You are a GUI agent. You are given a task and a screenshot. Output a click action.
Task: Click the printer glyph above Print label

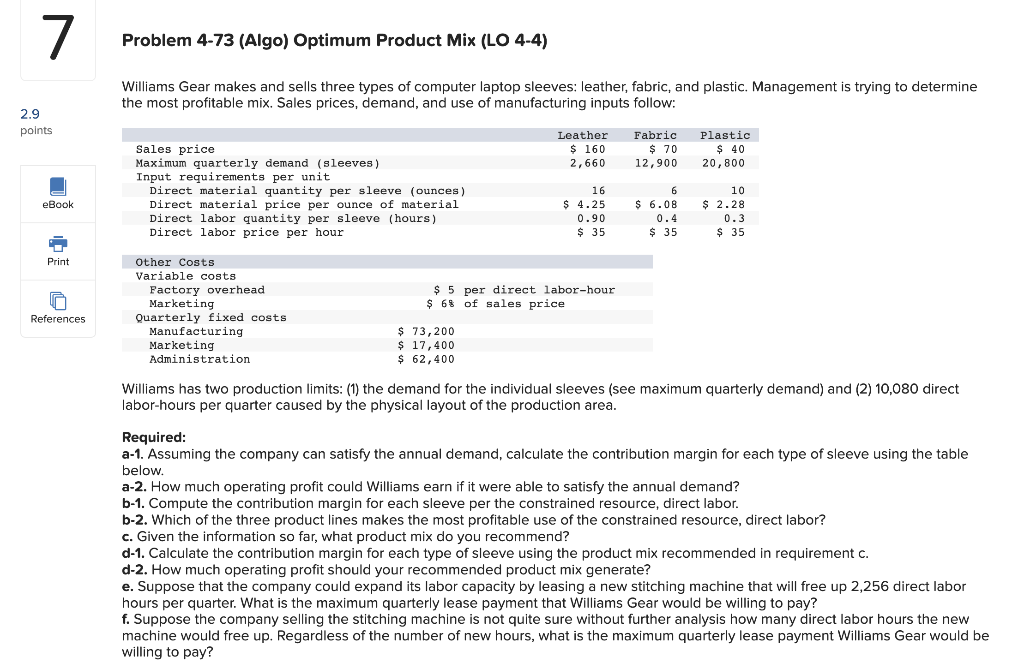click(x=57, y=245)
